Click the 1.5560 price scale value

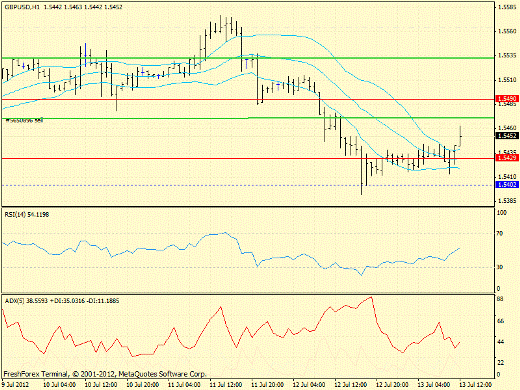pos(507,31)
